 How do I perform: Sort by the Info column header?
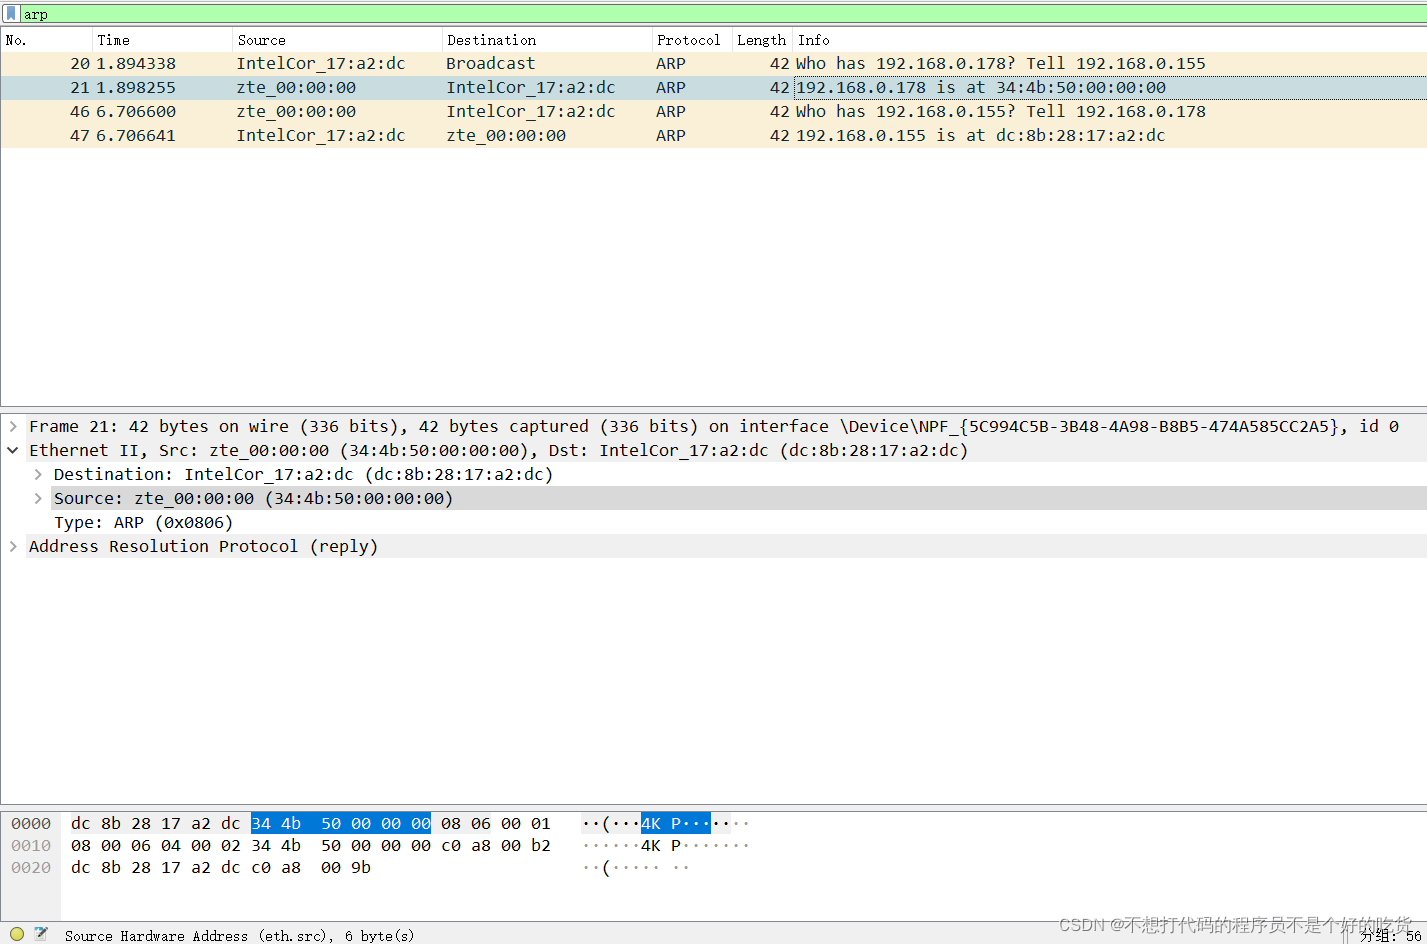[x=1110, y=40]
